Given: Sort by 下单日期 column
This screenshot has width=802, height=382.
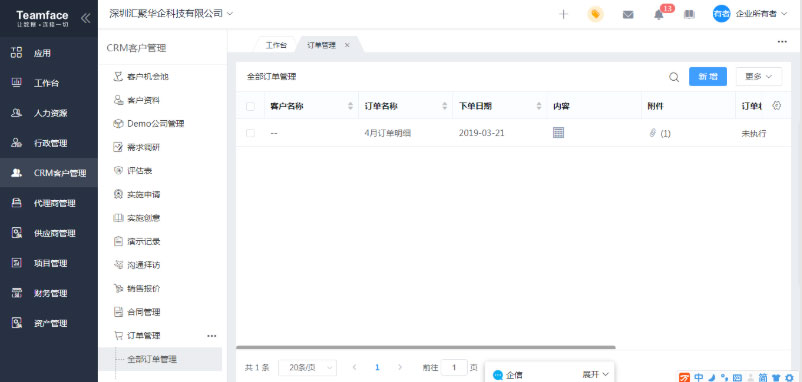Looking at the screenshot, I should tap(539, 106).
